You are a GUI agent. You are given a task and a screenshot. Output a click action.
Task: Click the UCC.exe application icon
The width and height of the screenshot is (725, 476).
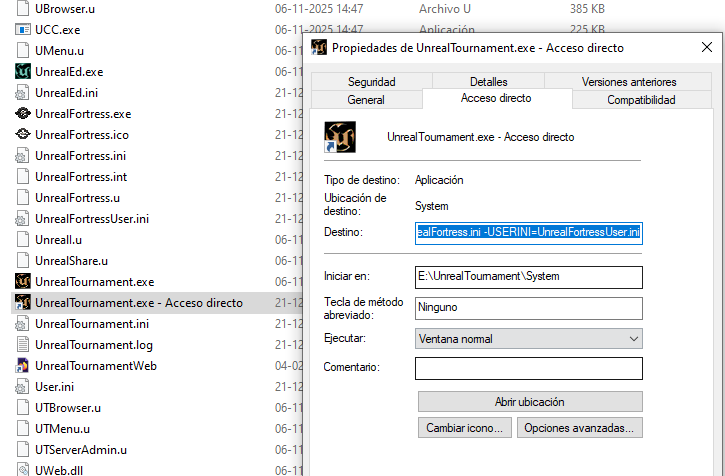click(23, 30)
